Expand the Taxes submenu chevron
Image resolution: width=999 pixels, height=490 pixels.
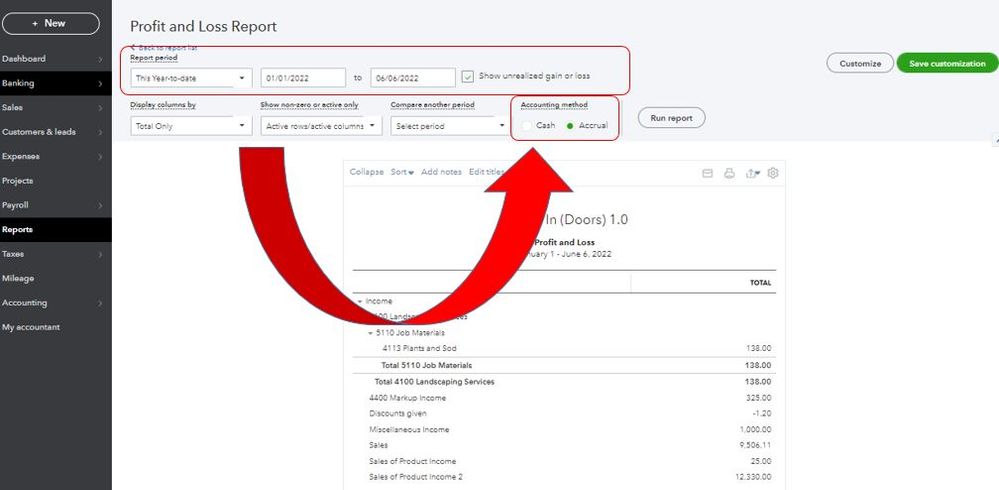100,254
